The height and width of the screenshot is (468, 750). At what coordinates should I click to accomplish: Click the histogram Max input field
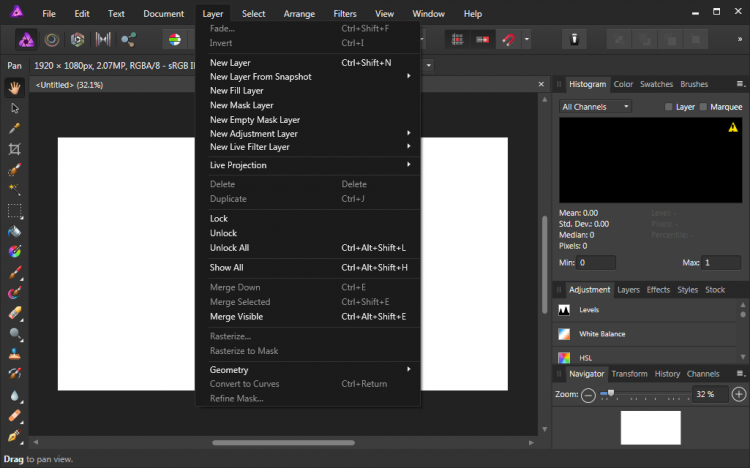pos(721,263)
